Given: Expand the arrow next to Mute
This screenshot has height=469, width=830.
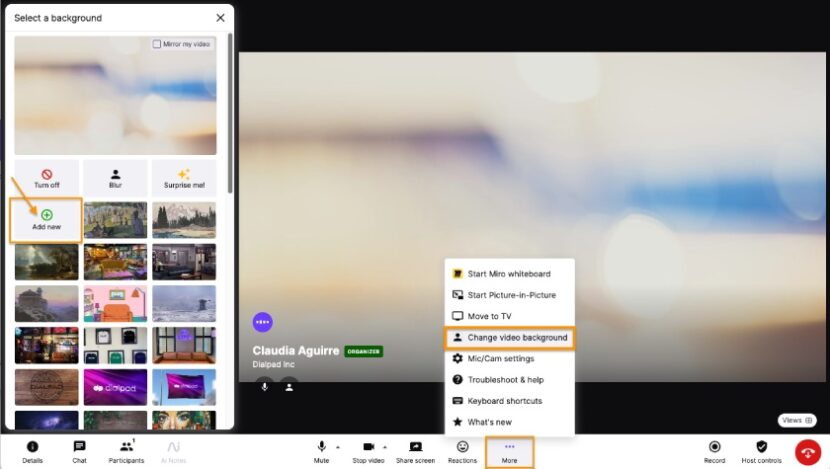Looking at the screenshot, I should pyautogui.click(x=337, y=446).
